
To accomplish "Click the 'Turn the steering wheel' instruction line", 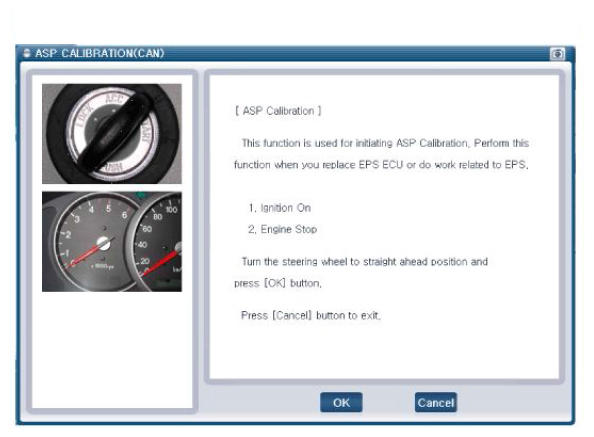I will point(364,262).
